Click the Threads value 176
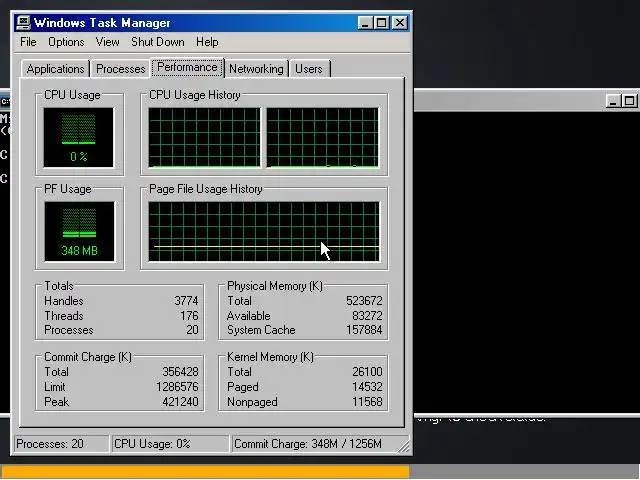The image size is (640, 480). (x=189, y=316)
